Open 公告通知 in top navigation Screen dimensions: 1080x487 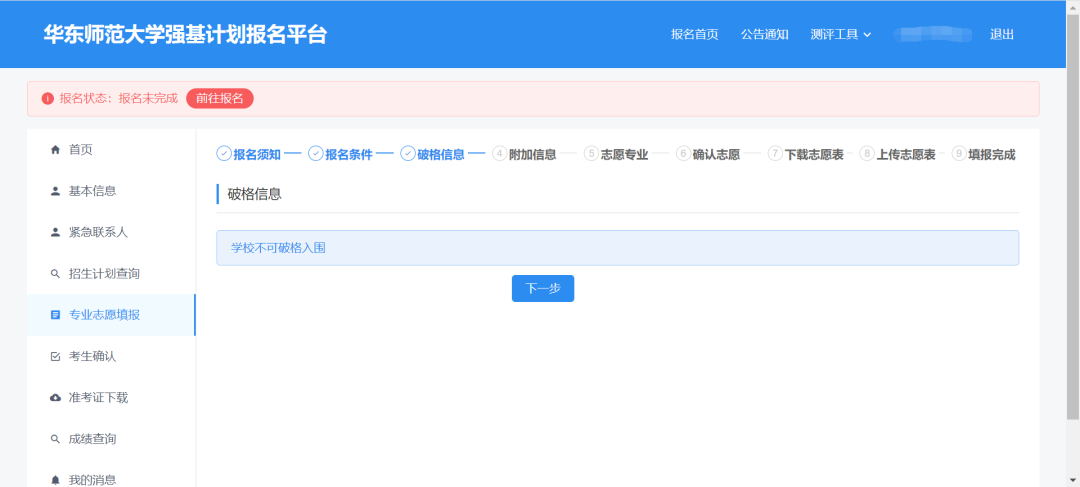[764, 34]
